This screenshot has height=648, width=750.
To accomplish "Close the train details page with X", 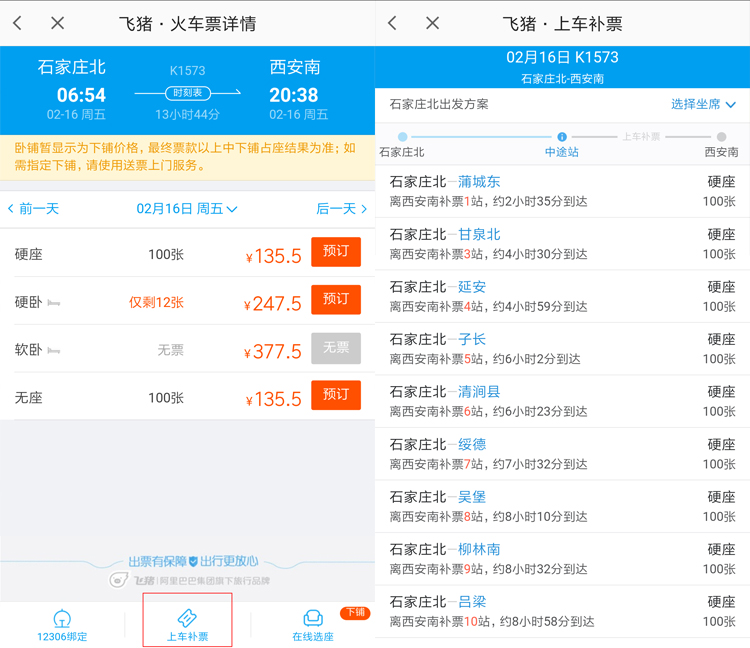I will tap(57, 23).
